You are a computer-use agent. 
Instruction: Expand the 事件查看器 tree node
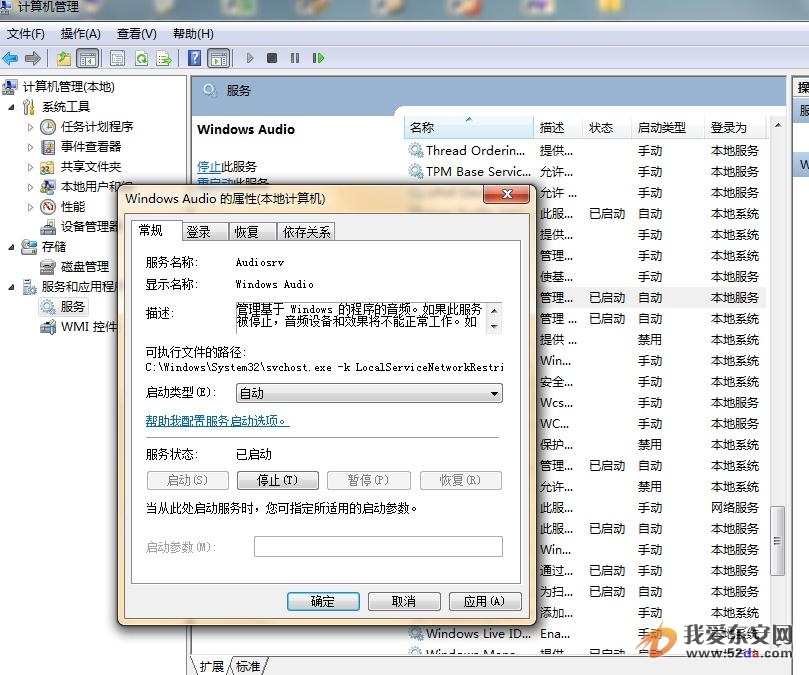click(x=30, y=147)
